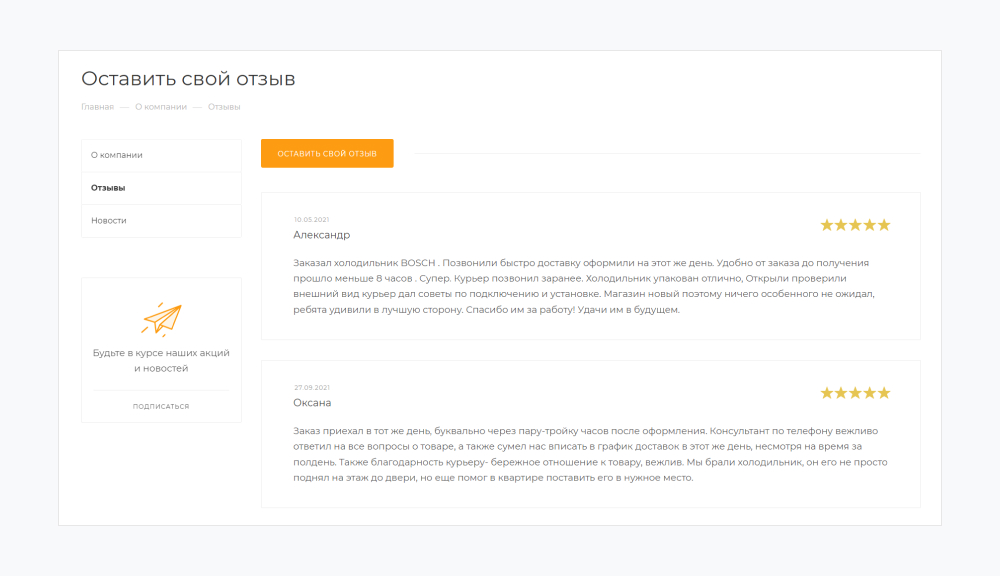Select 'Отзывы' in the sidebar menu

pos(108,188)
